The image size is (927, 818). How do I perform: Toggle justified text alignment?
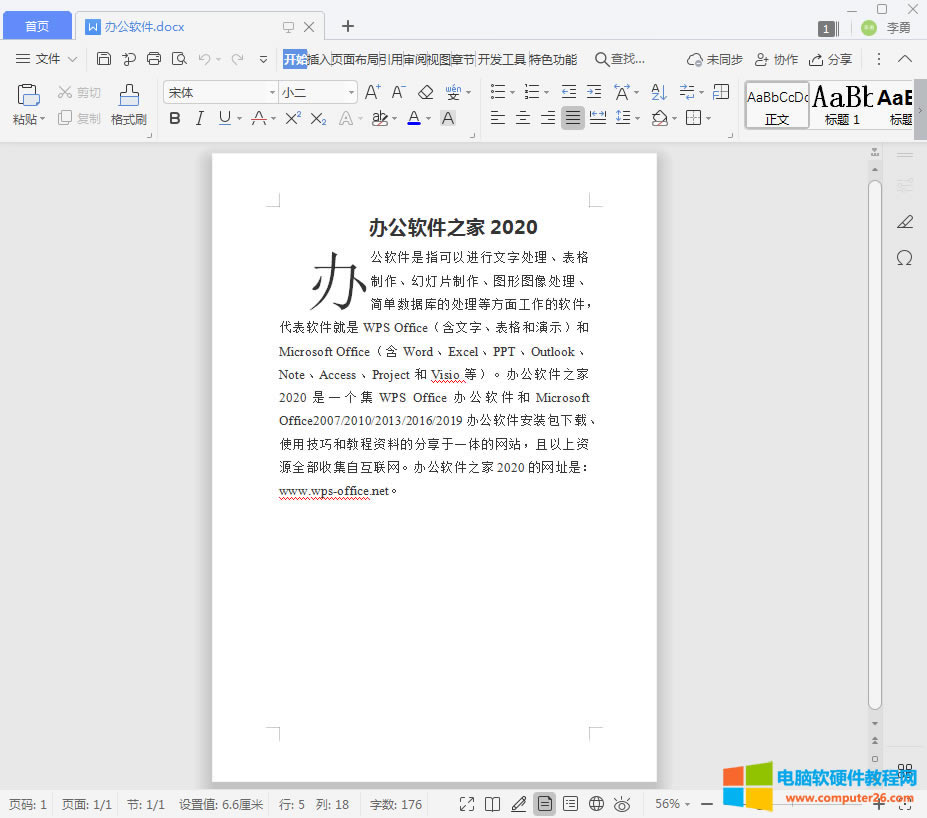tap(572, 118)
